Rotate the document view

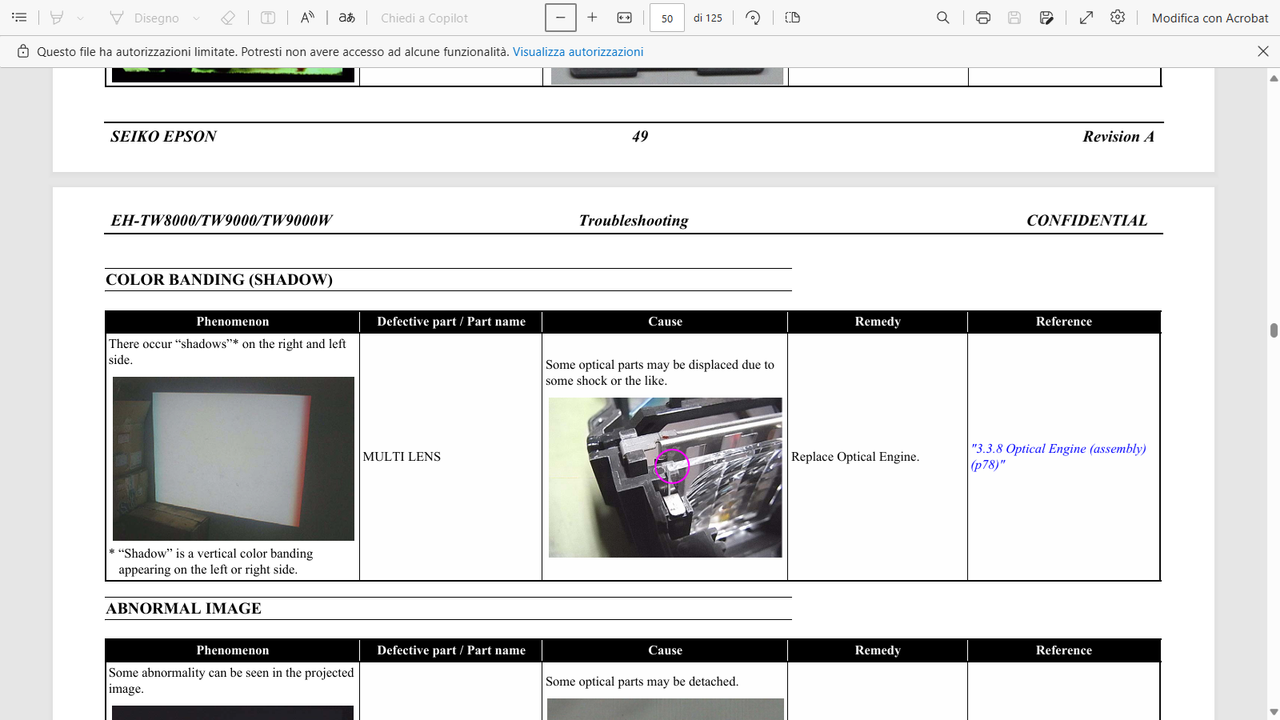[753, 18]
